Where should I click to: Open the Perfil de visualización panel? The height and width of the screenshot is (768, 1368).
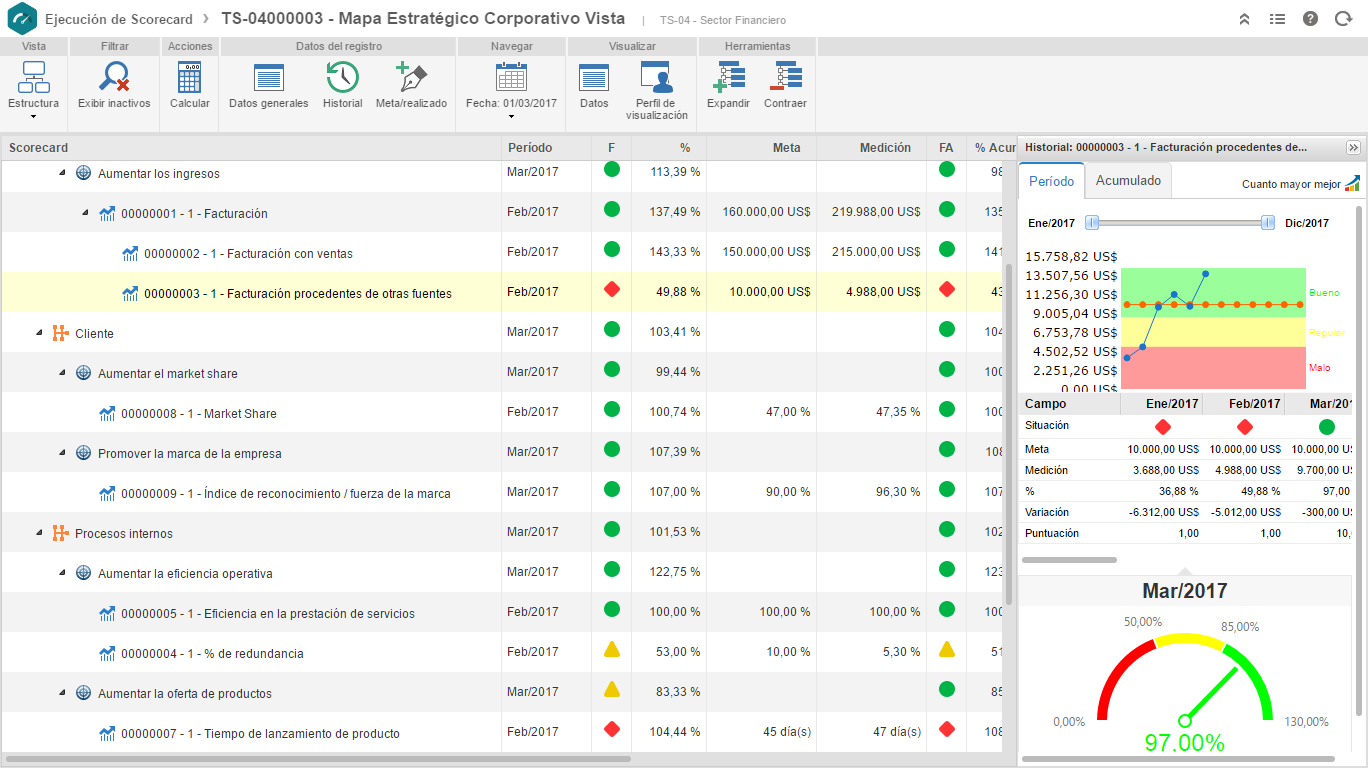655,87
